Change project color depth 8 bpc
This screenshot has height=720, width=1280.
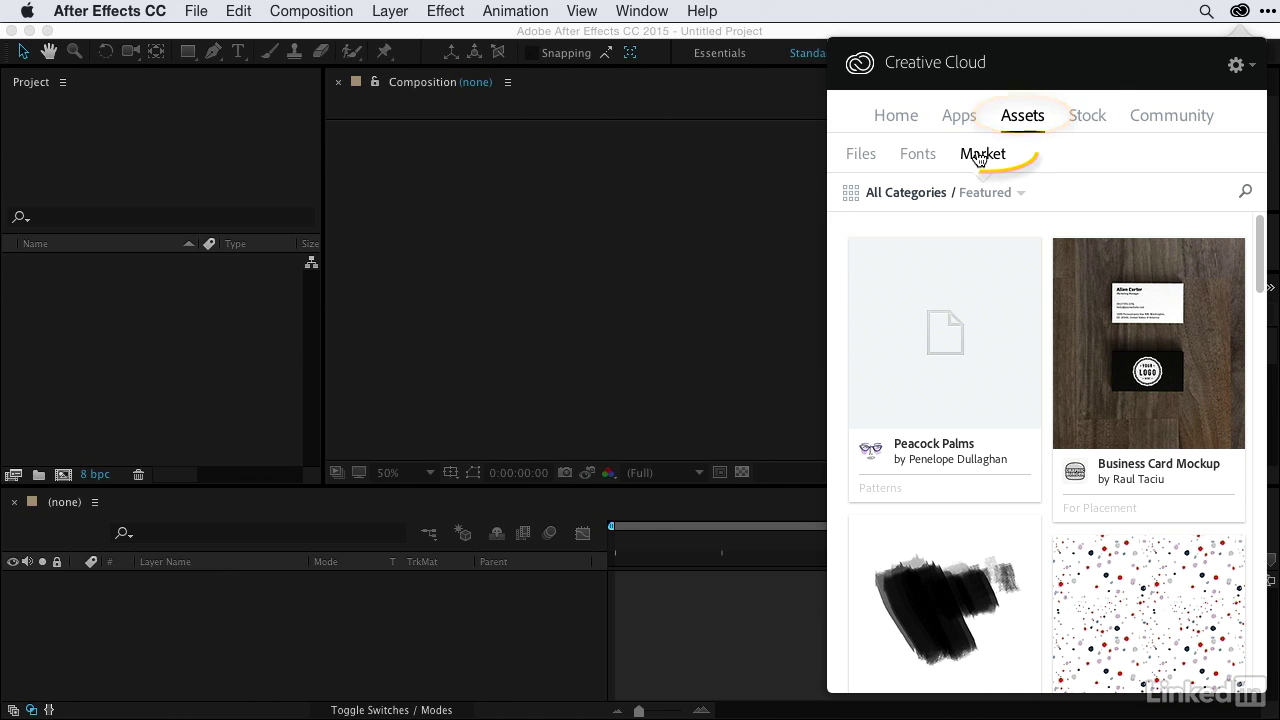[95, 475]
